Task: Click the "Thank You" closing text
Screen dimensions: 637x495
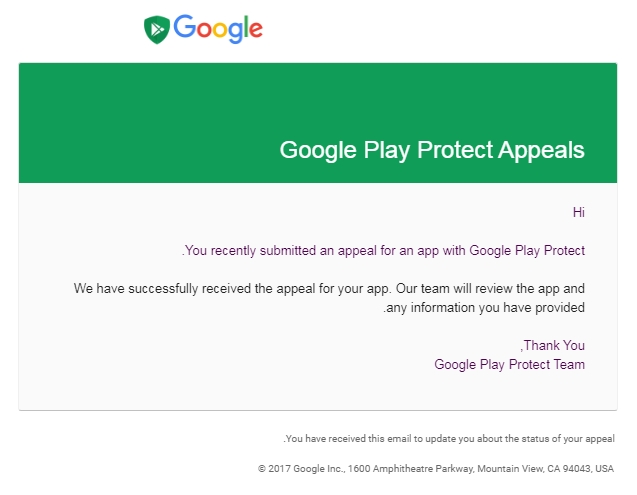Action: pyautogui.click(x=552, y=345)
